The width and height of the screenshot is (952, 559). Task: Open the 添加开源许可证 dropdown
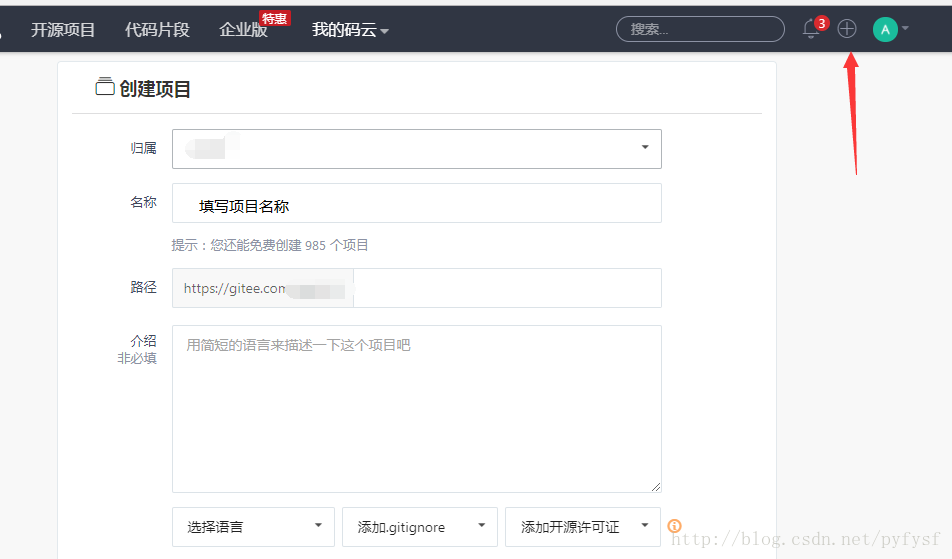click(582, 527)
